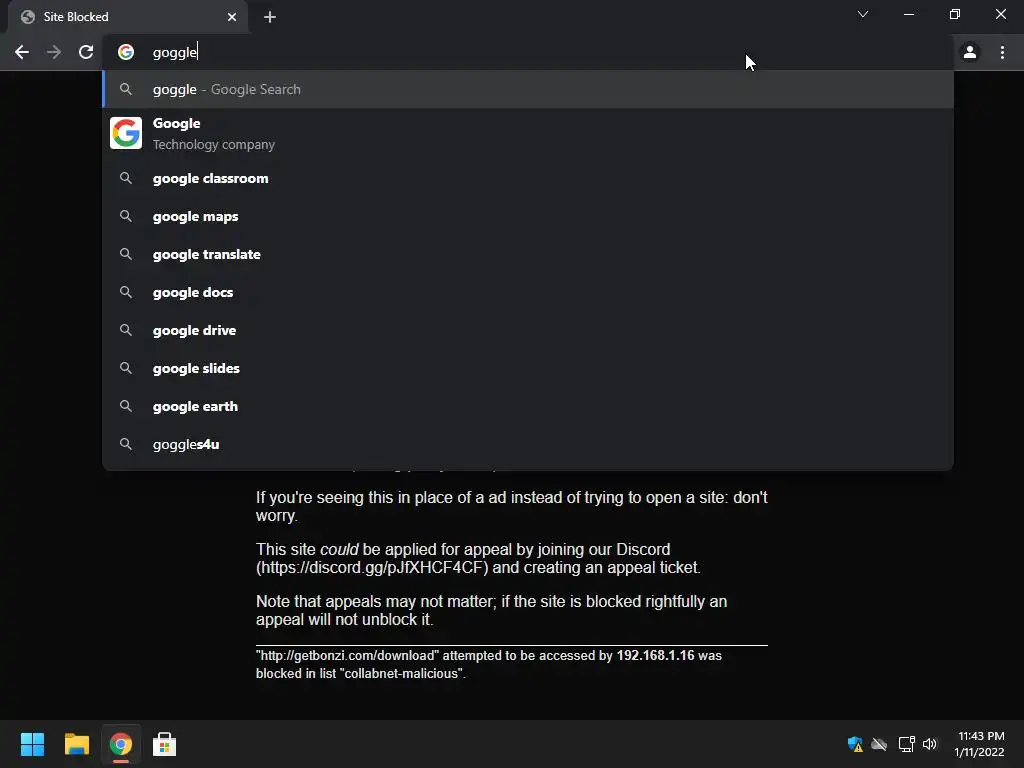Open Windows Security tray icon

855,744
